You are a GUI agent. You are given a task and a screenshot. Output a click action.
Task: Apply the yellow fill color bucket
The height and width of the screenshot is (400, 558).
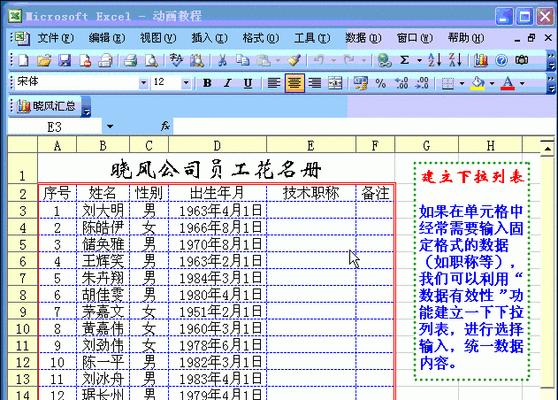pos(478,83)
